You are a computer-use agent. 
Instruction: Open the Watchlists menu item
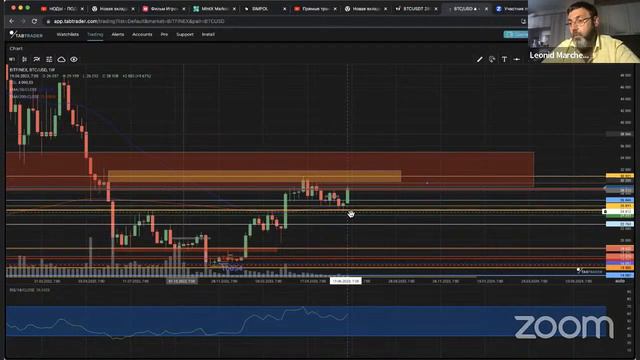tap(68, 34)
